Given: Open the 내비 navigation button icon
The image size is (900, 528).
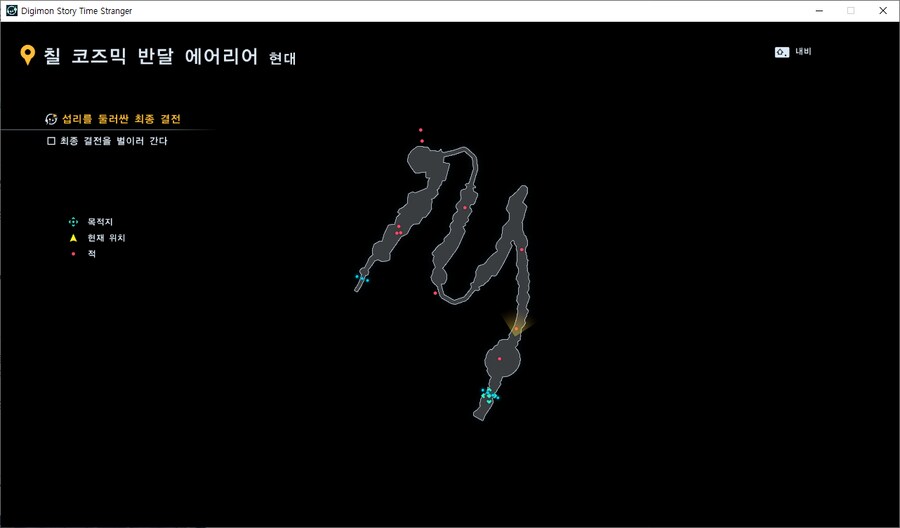Looking at the screenshot, I should 781,52.
